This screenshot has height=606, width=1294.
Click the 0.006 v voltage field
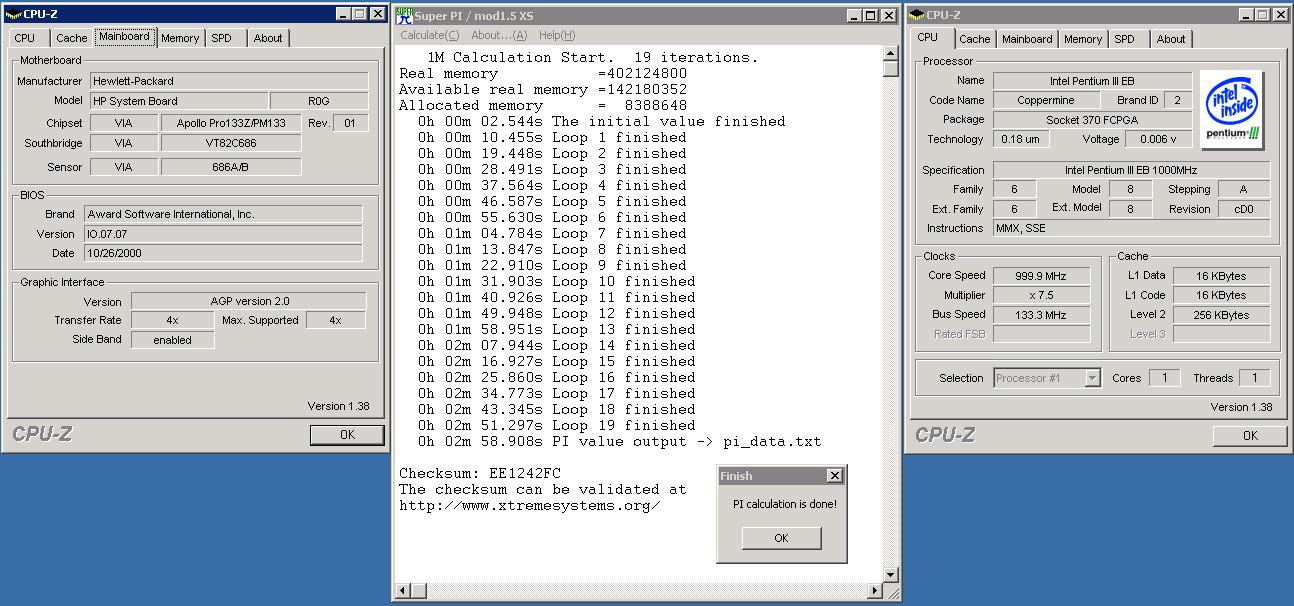pos(1158,140)
